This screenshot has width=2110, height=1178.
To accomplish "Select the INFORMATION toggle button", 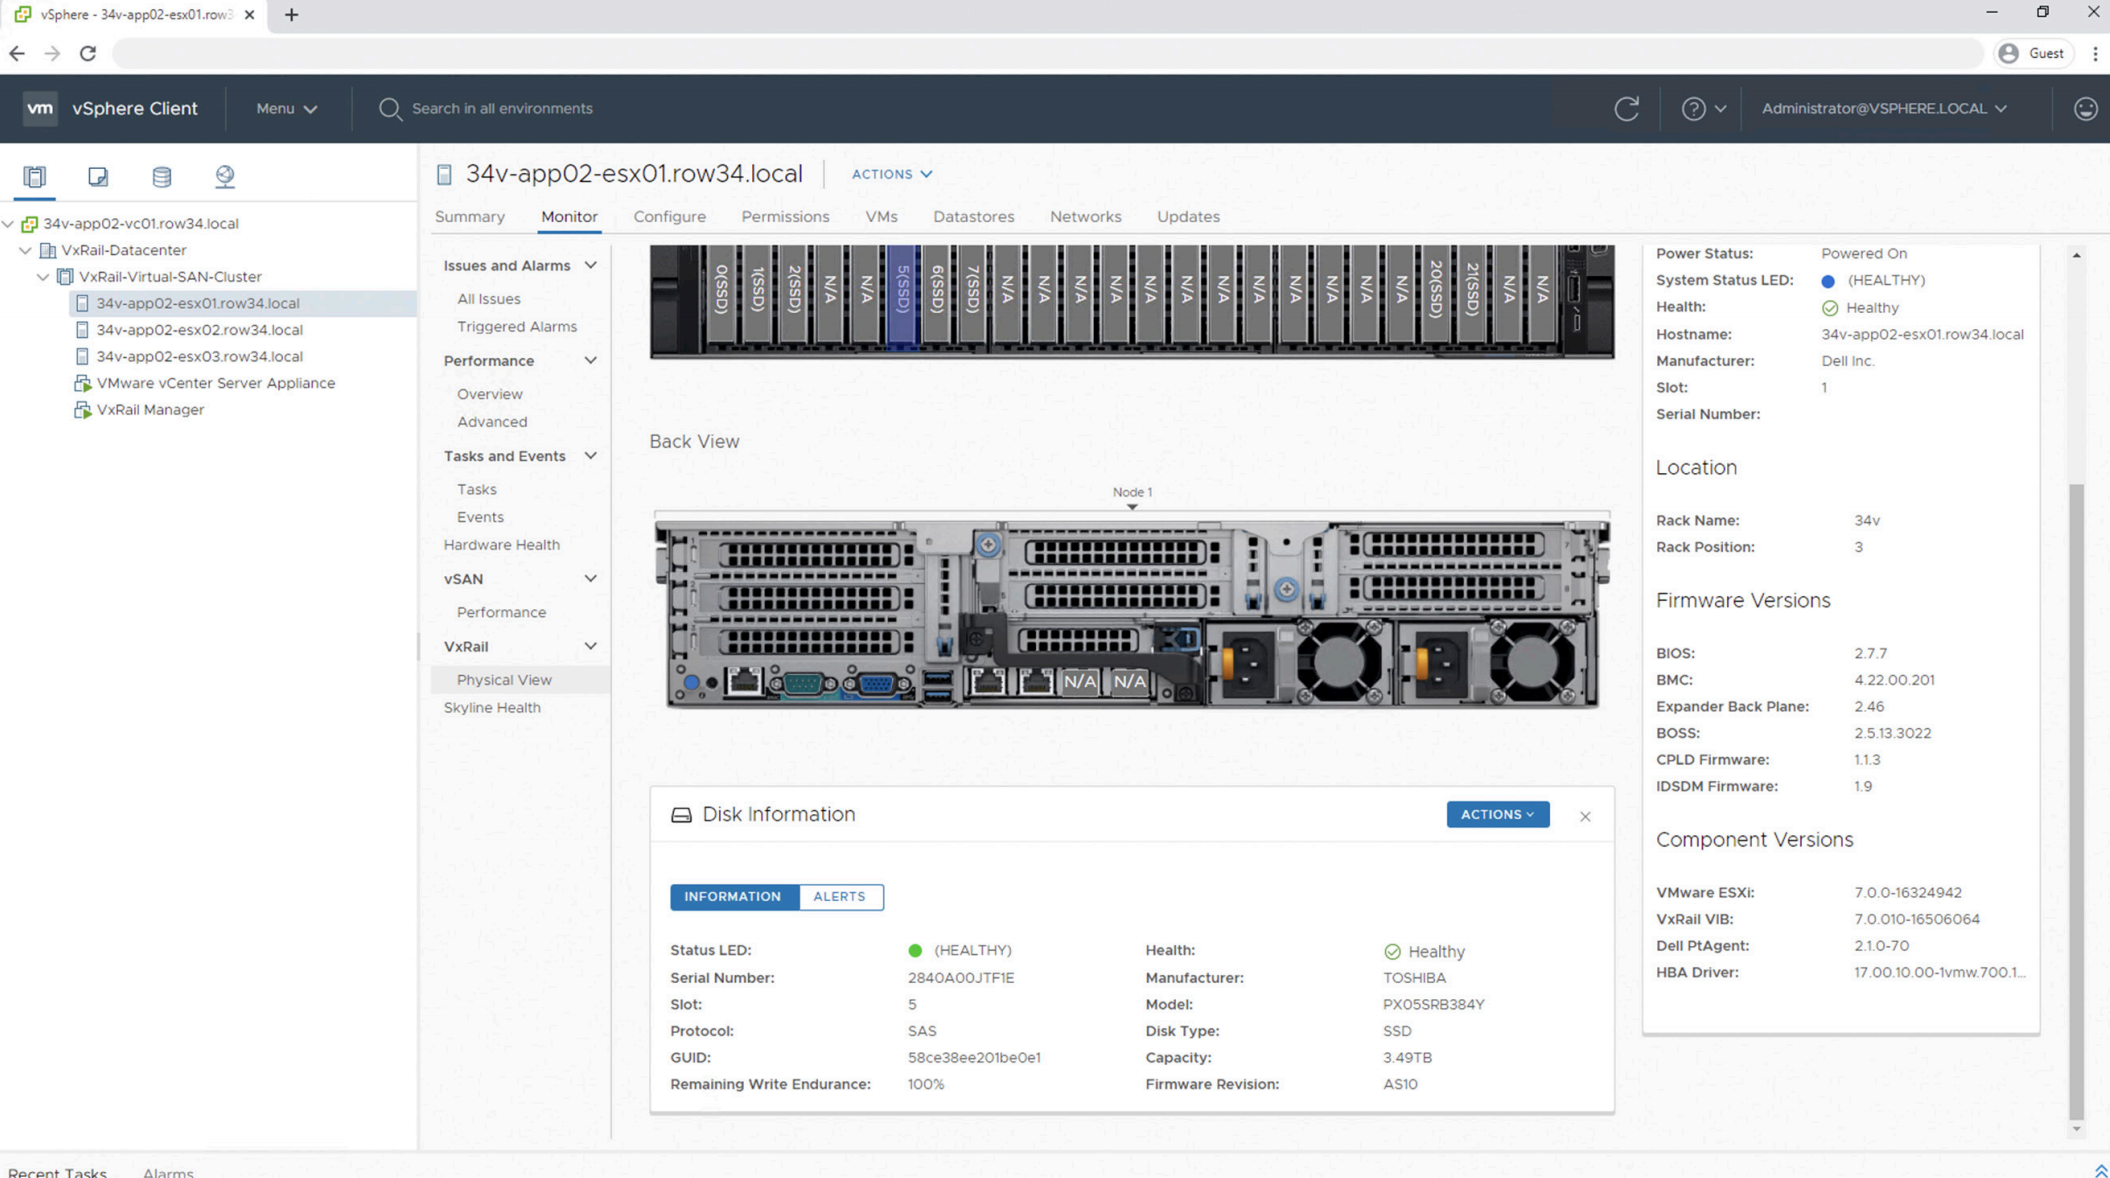I will pyautogui.click(x=732, y=896).
